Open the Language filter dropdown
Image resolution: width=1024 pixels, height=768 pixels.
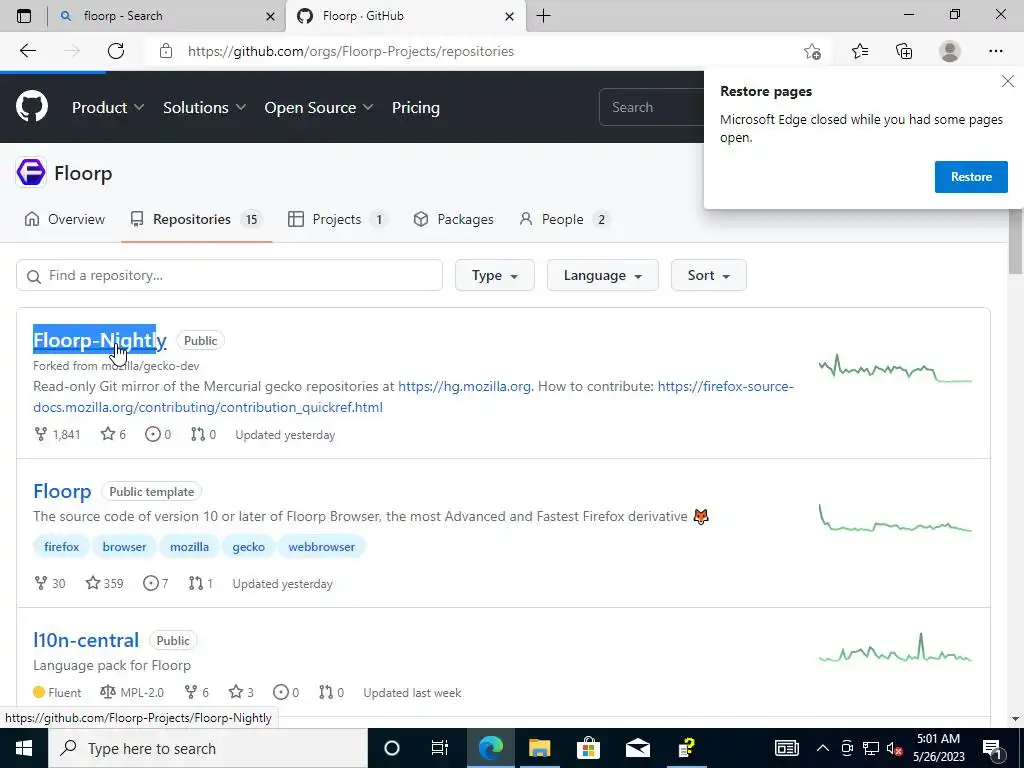(x=602, y=275)
